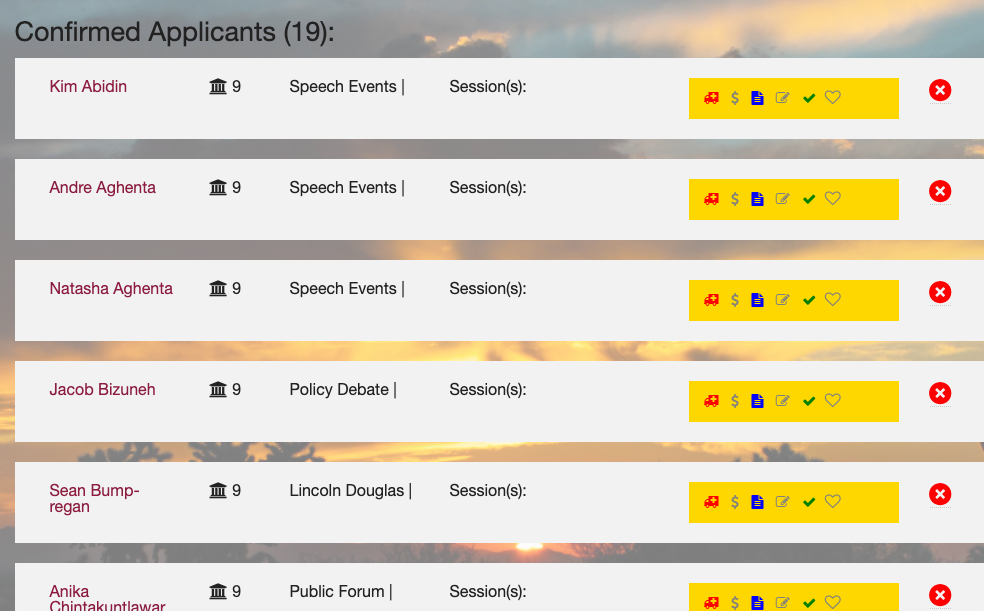Open Anika Chintakuntlawar's applicant link
Screen dimensions: 984x611
[107, 598]
